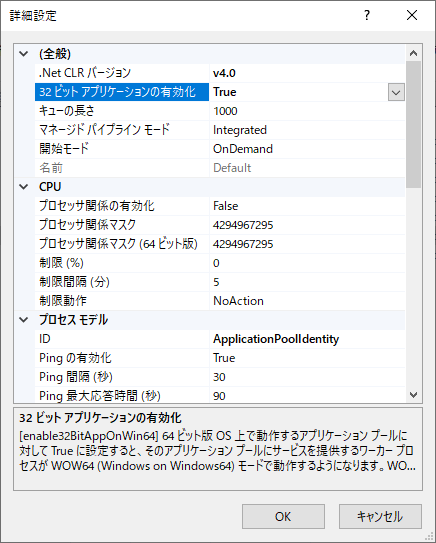This screenshot has width=436, height=543.
Task: Open the dropdown for 32 ビット アプリケーションの有効化
Action: [x=396, y=92]
